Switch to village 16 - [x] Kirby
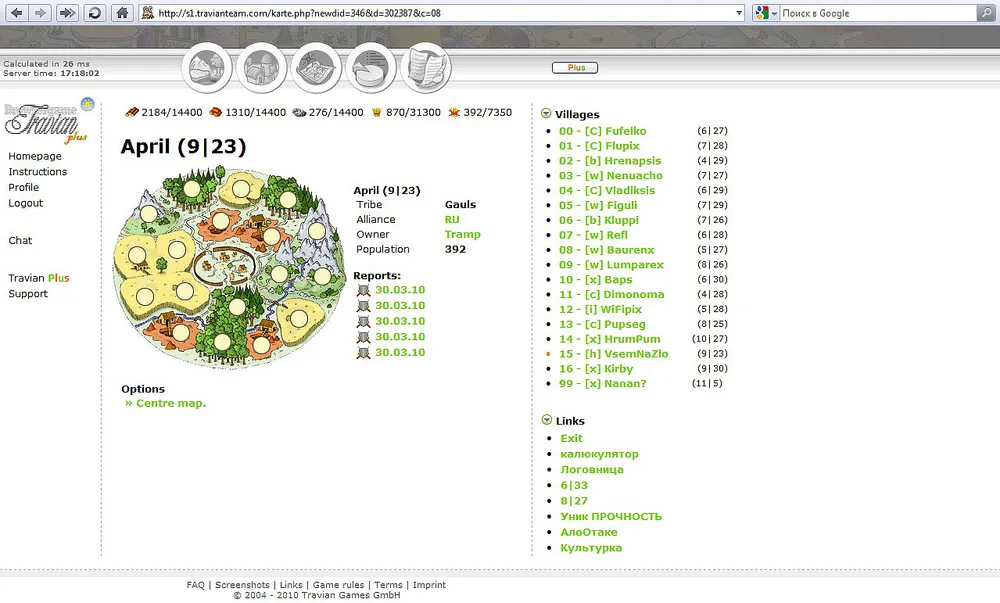1000x603 pixels. pos(596,368)
